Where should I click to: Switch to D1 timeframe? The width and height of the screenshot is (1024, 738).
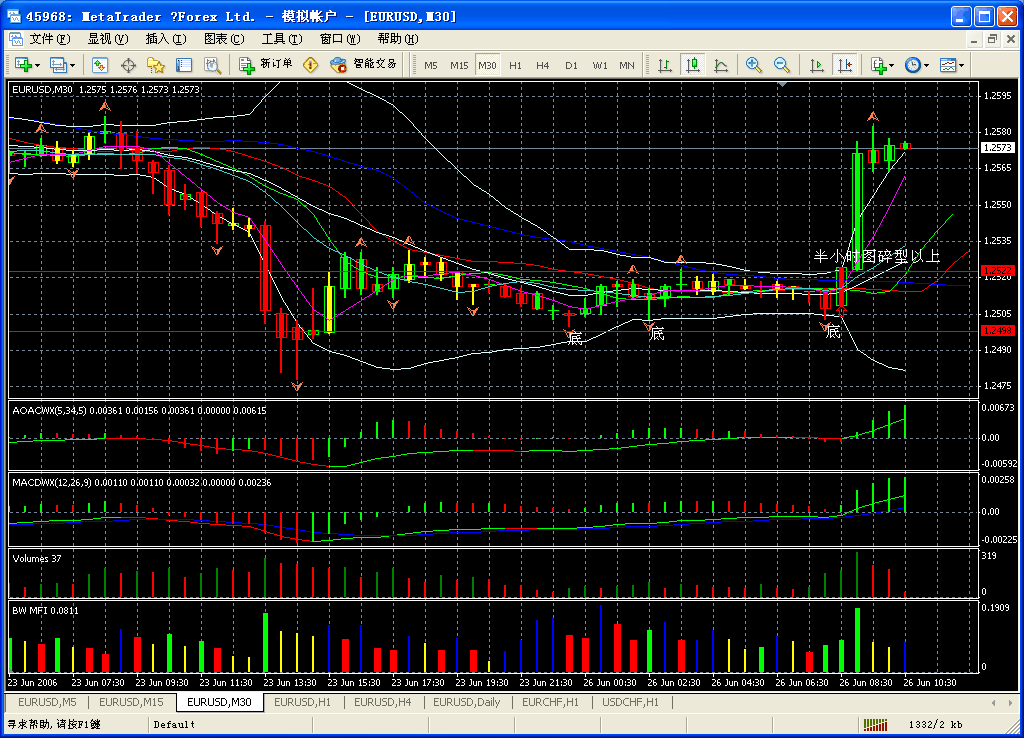pos(571,65)
